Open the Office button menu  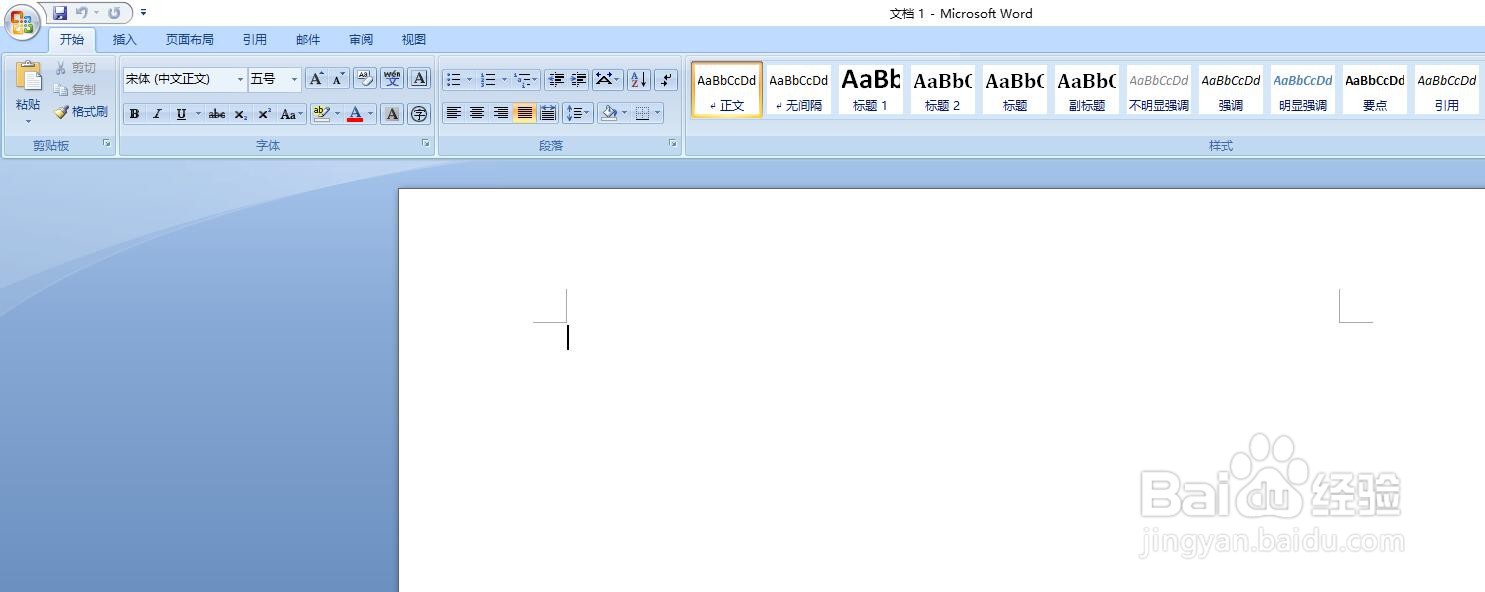22,22
